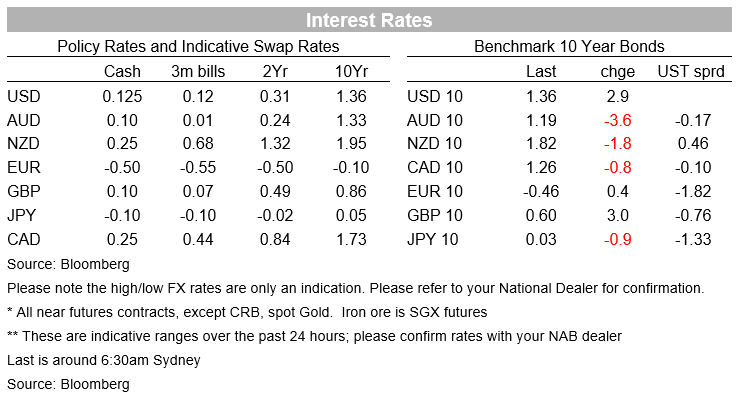Screen dimensions: 740x397
Task: Select NZD 10Yr swap rate 1.95
Action: (x=351, y=144)
